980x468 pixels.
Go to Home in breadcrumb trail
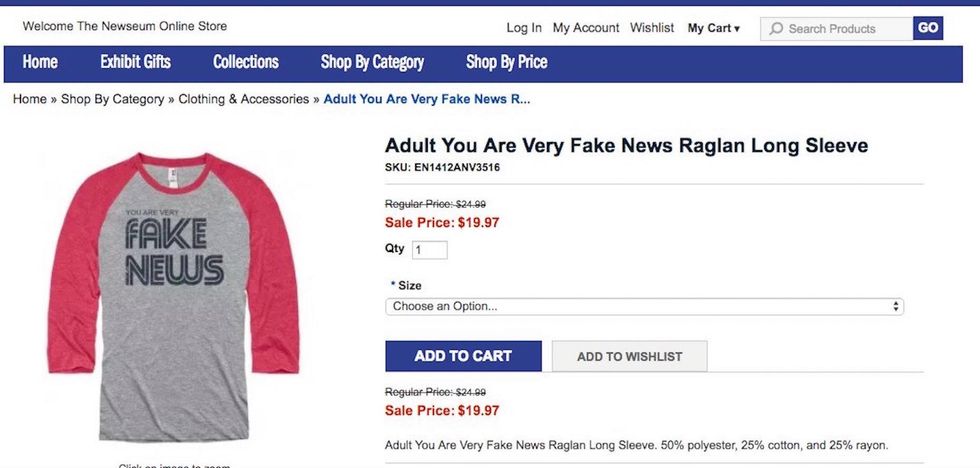[x=29, y=99]
